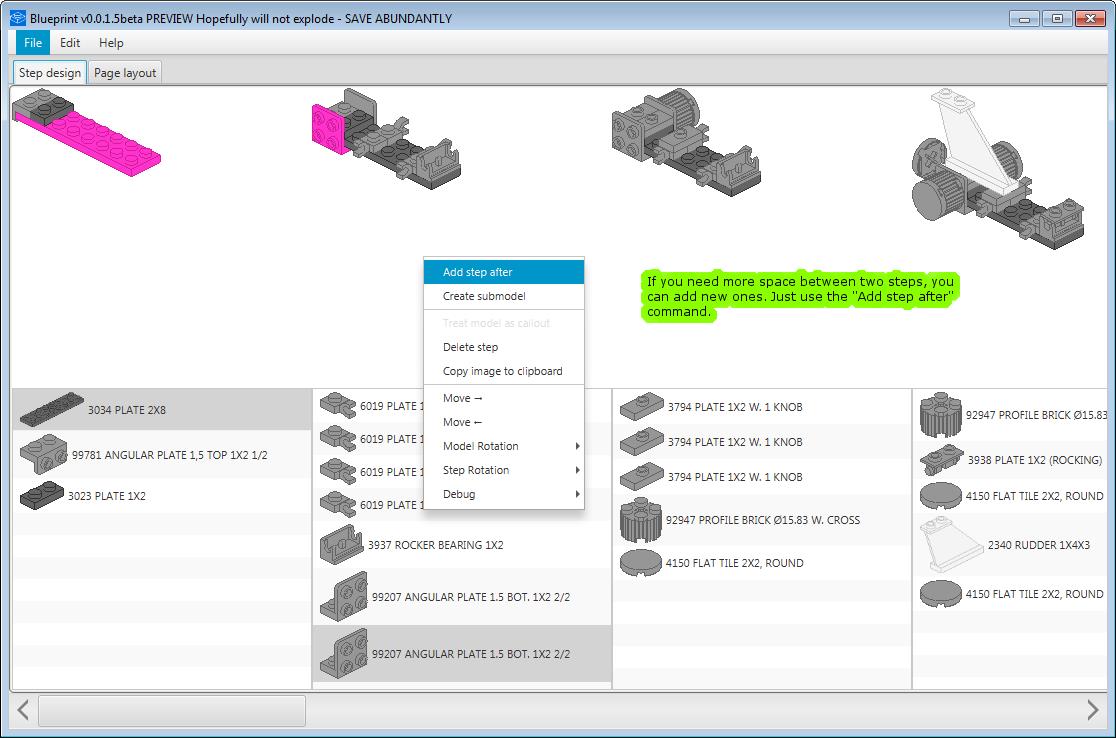This screenshot has width=1116, height=738.
Task: Choose Move ← in context menu
Action: tap(504, 422)
